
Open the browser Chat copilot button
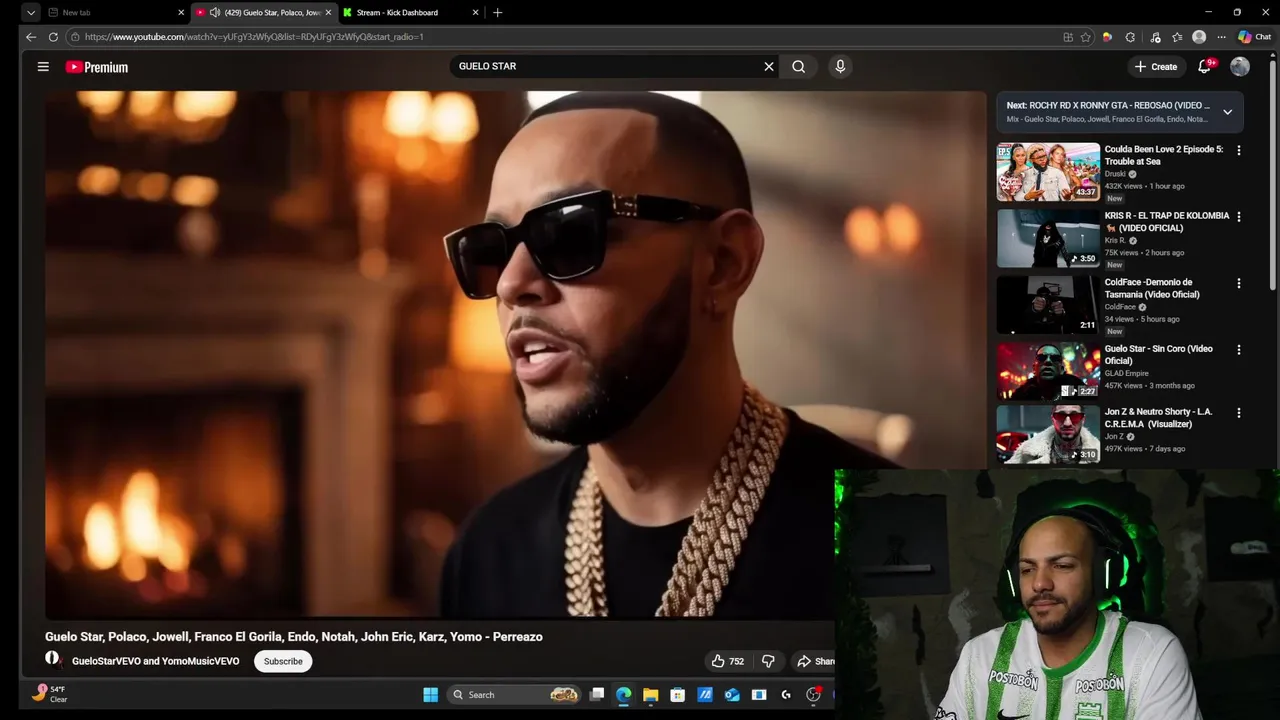(x=1255, y=37)
